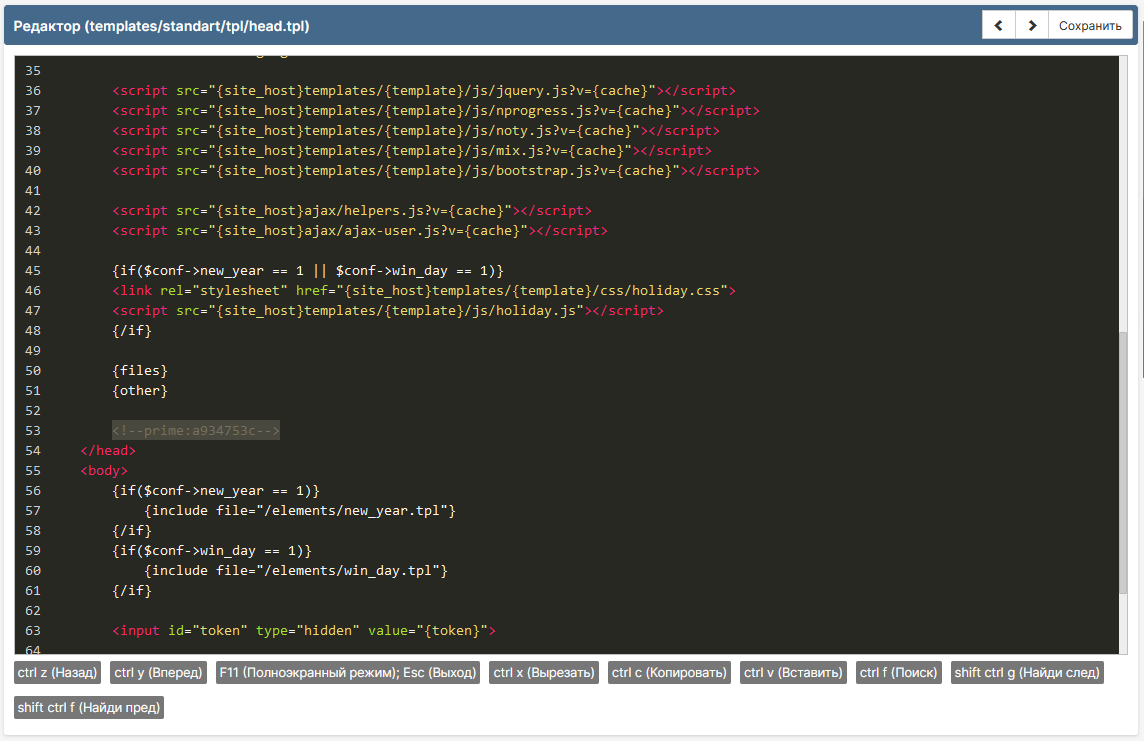Image resolution: width=1144 pixels, height=741 pixels.
Task: Place cursor on nprogress.js script line
Action: tap(436, 110)
